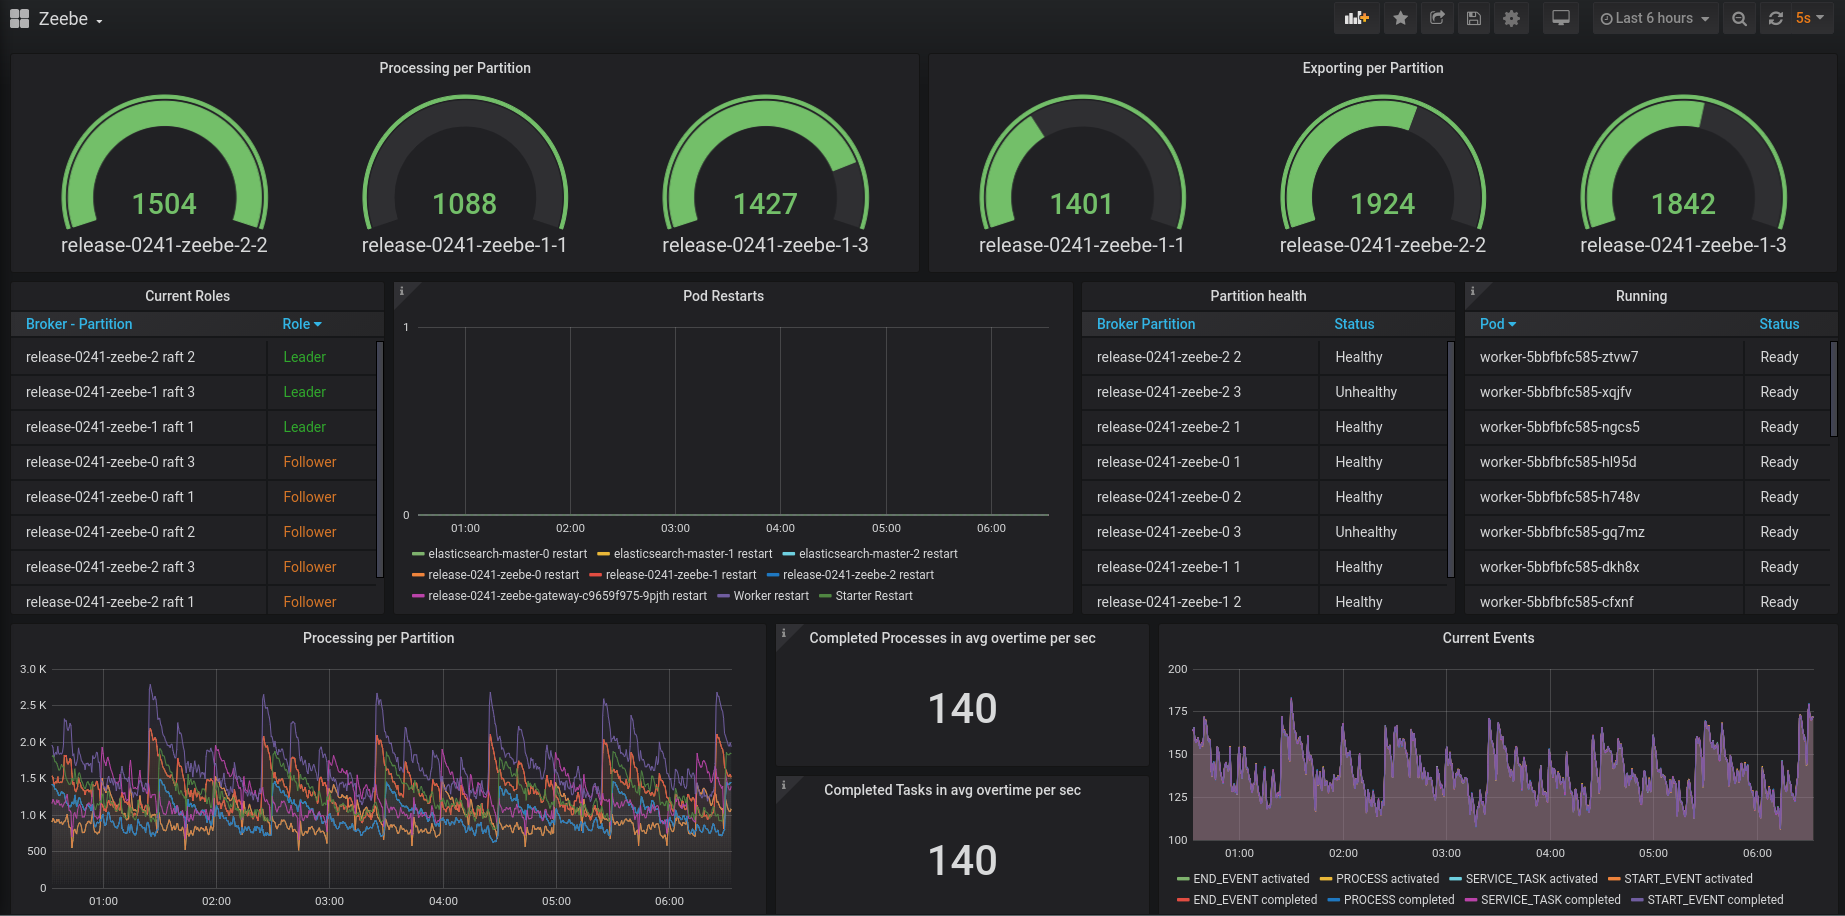The image size is (1845, 916).
Task: Open the 5s refresh interval dropdown
Action: click(x=1810, y=18)
